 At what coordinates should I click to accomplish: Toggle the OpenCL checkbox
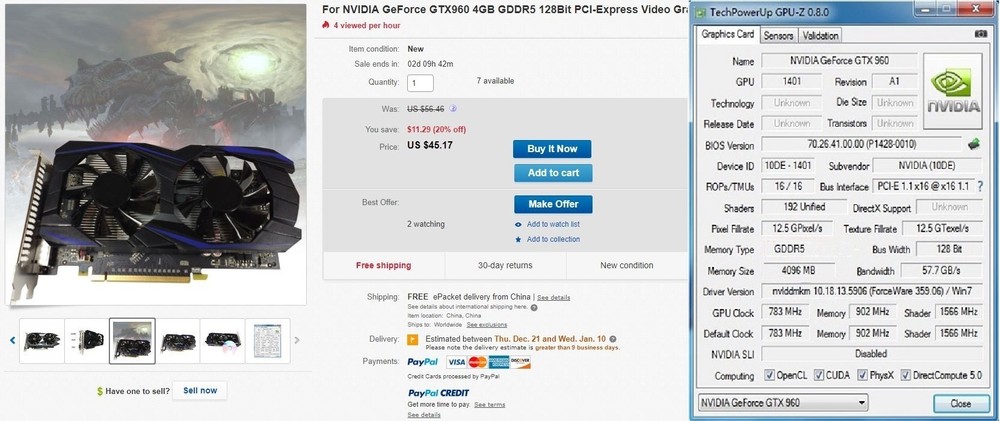(x=769, y=375)
